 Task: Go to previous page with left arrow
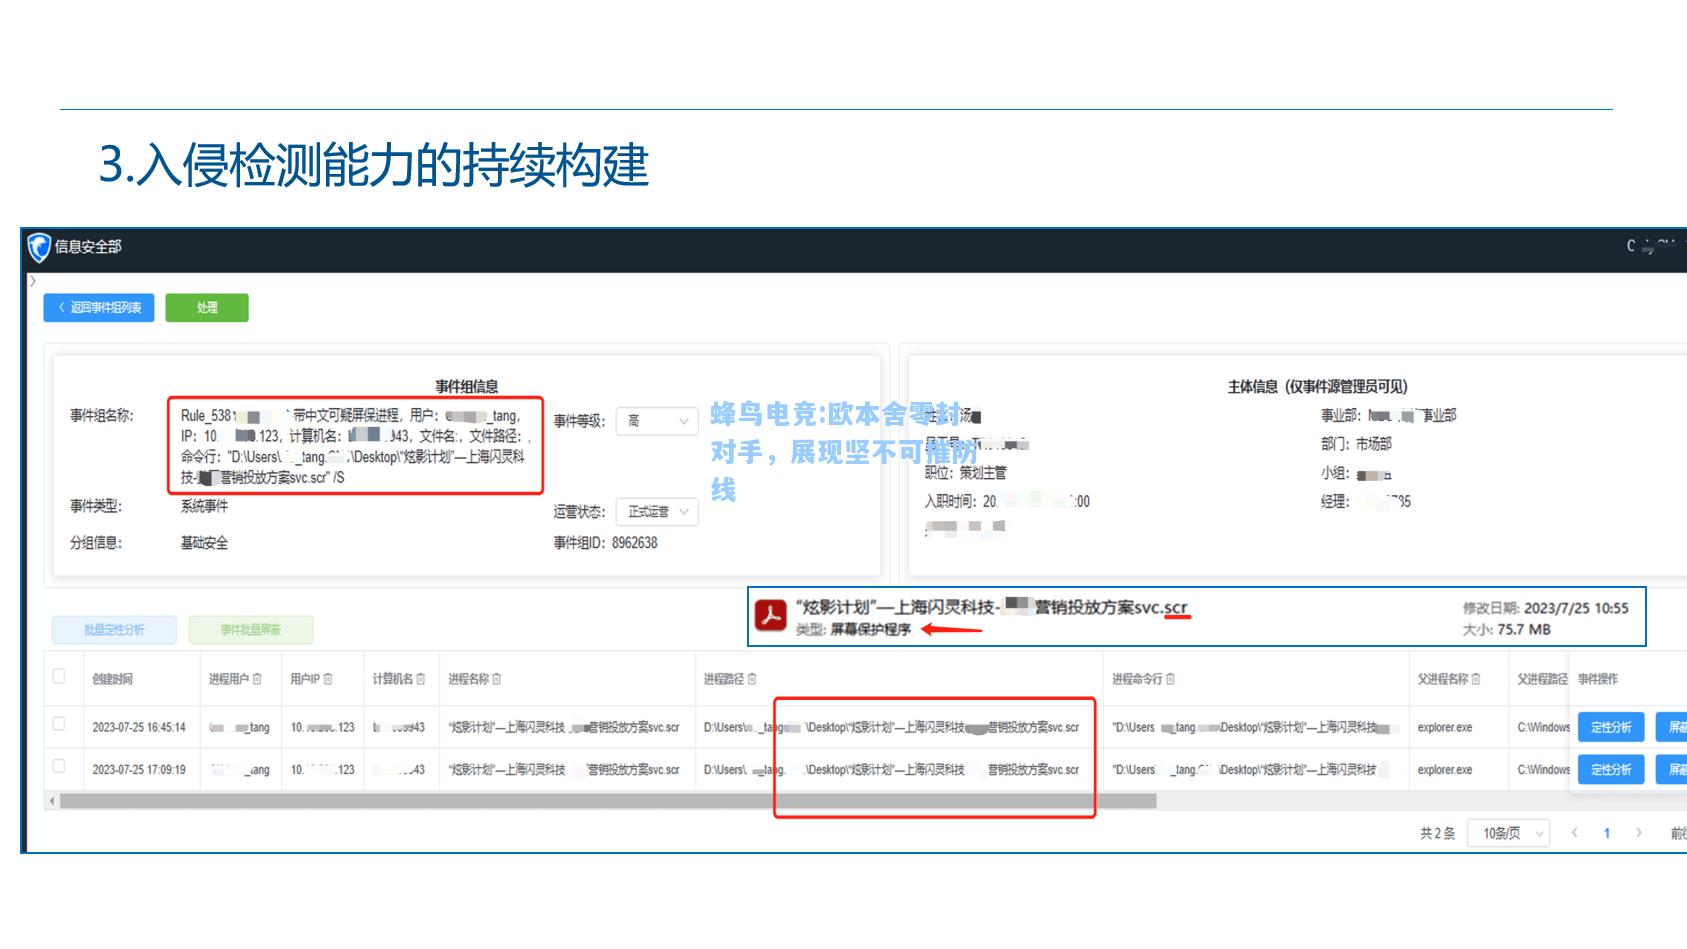(x=1575, y=833)
